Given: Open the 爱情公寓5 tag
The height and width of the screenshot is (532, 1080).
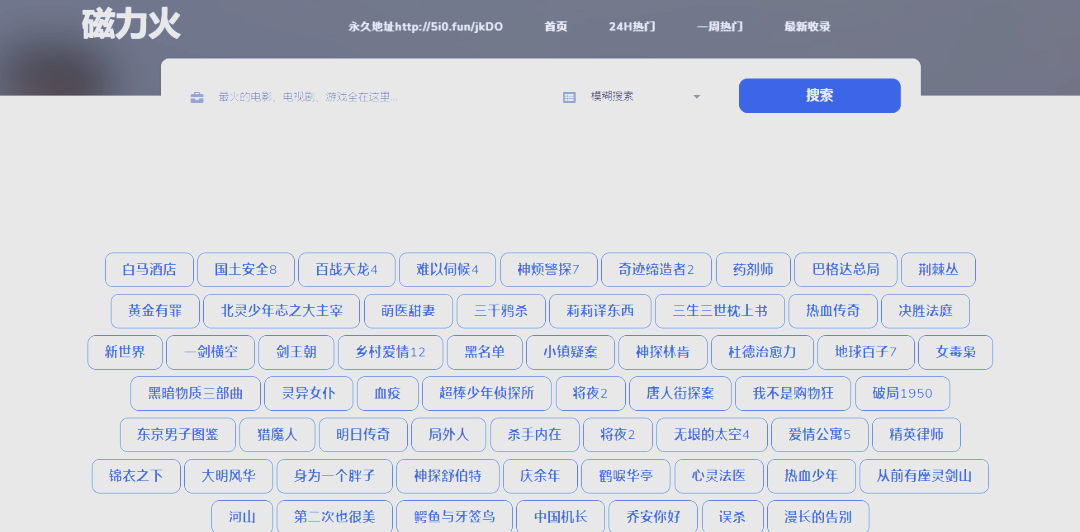Looking at the screenshot, I should tap(819, 435).
